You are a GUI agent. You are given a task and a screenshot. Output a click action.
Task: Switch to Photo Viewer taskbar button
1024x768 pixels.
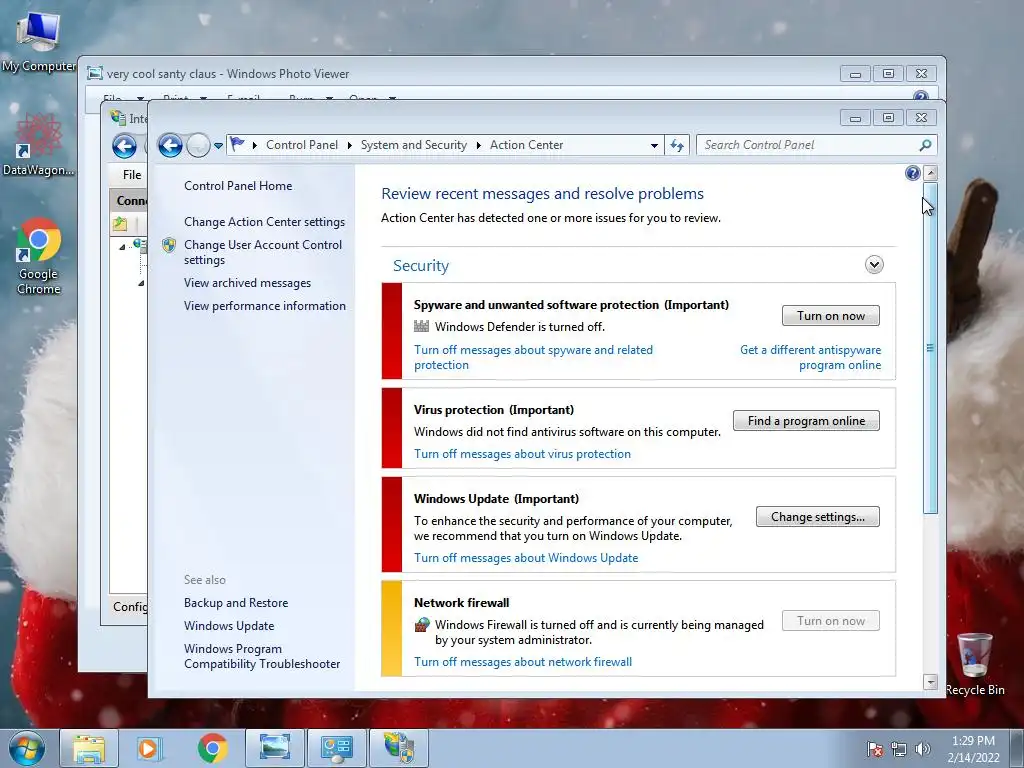[x=275, y=748]
